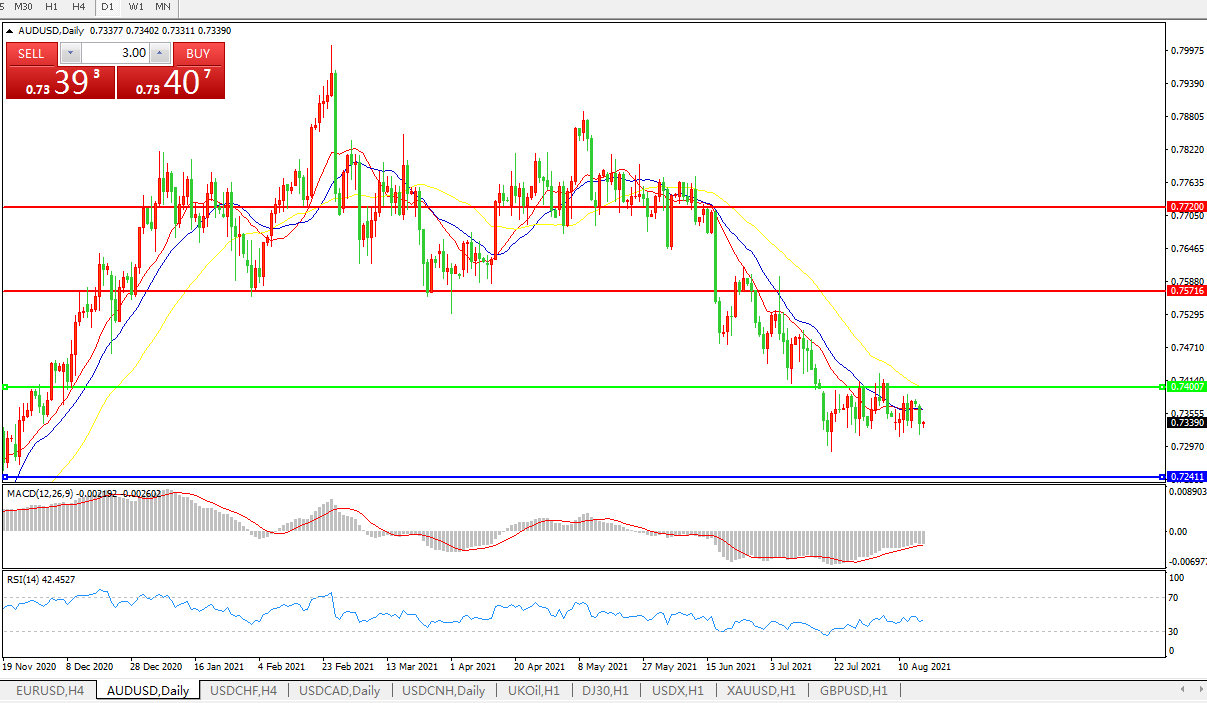Select the W1 weekly timeframe
This screenshot has width=1207, height=703.
tap(136, 7)
